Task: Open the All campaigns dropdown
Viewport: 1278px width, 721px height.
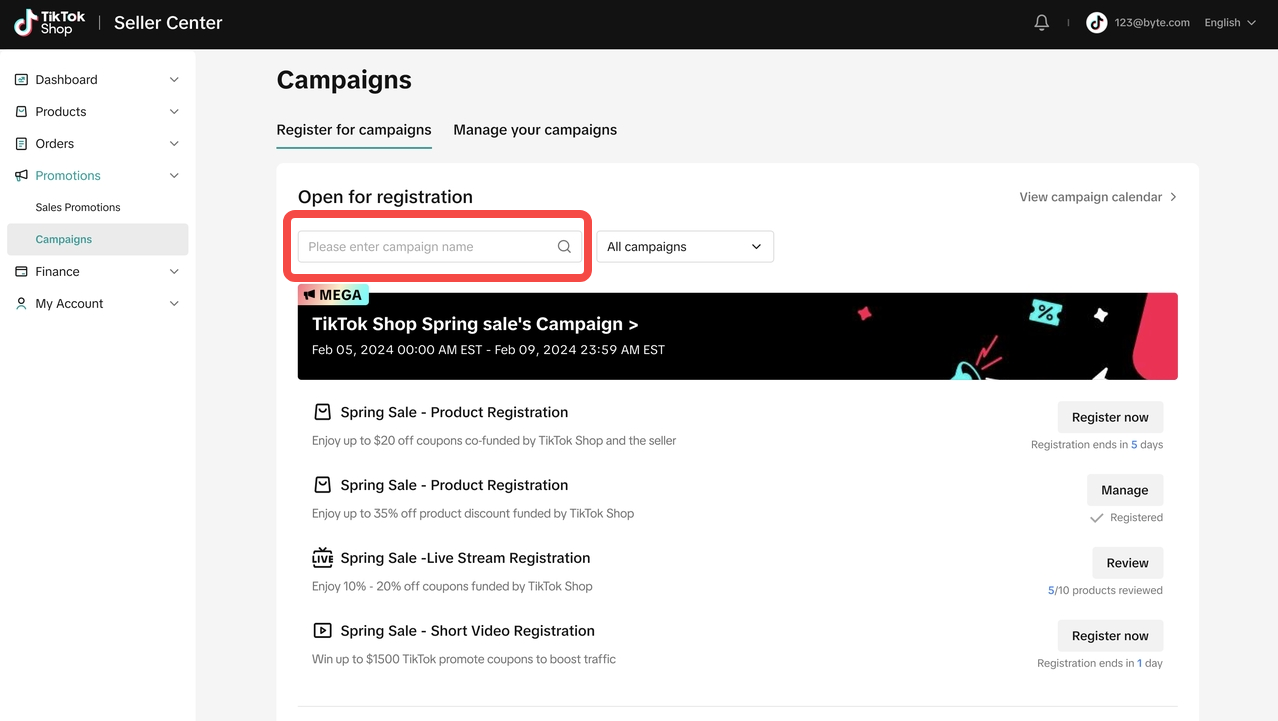Action: click(x=684, y=247)
